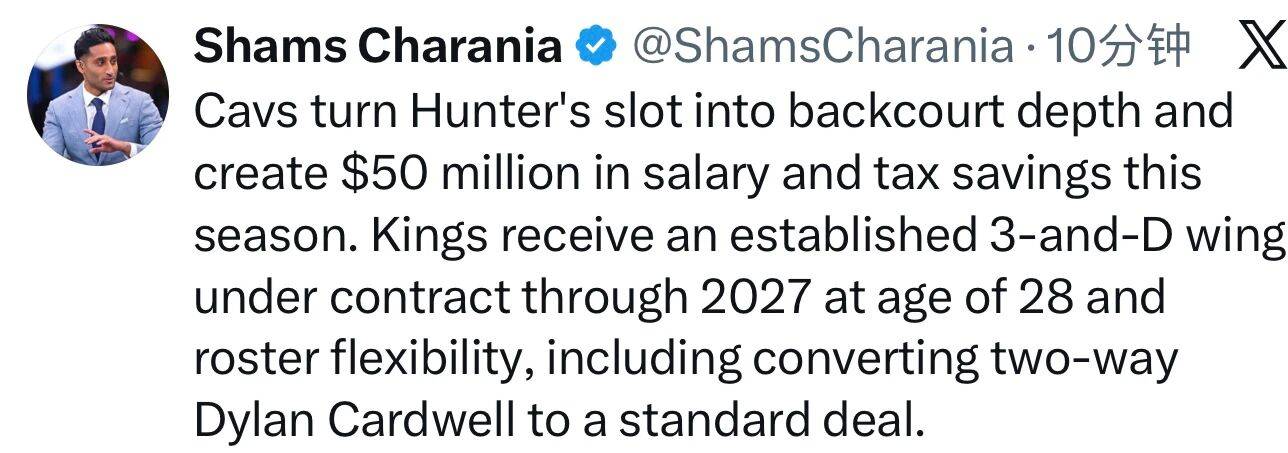The height and width of the screenshot is (453, 1288).
Task: Click the word "standard" in the last line
Action: (x=697, y=423)
